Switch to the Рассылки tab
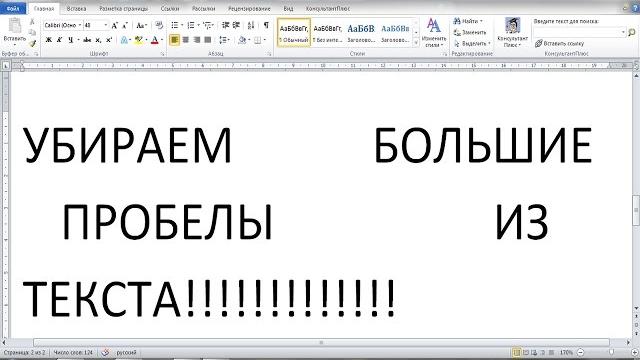The height and width of the screenshot is (360, 640). point(203,8)
